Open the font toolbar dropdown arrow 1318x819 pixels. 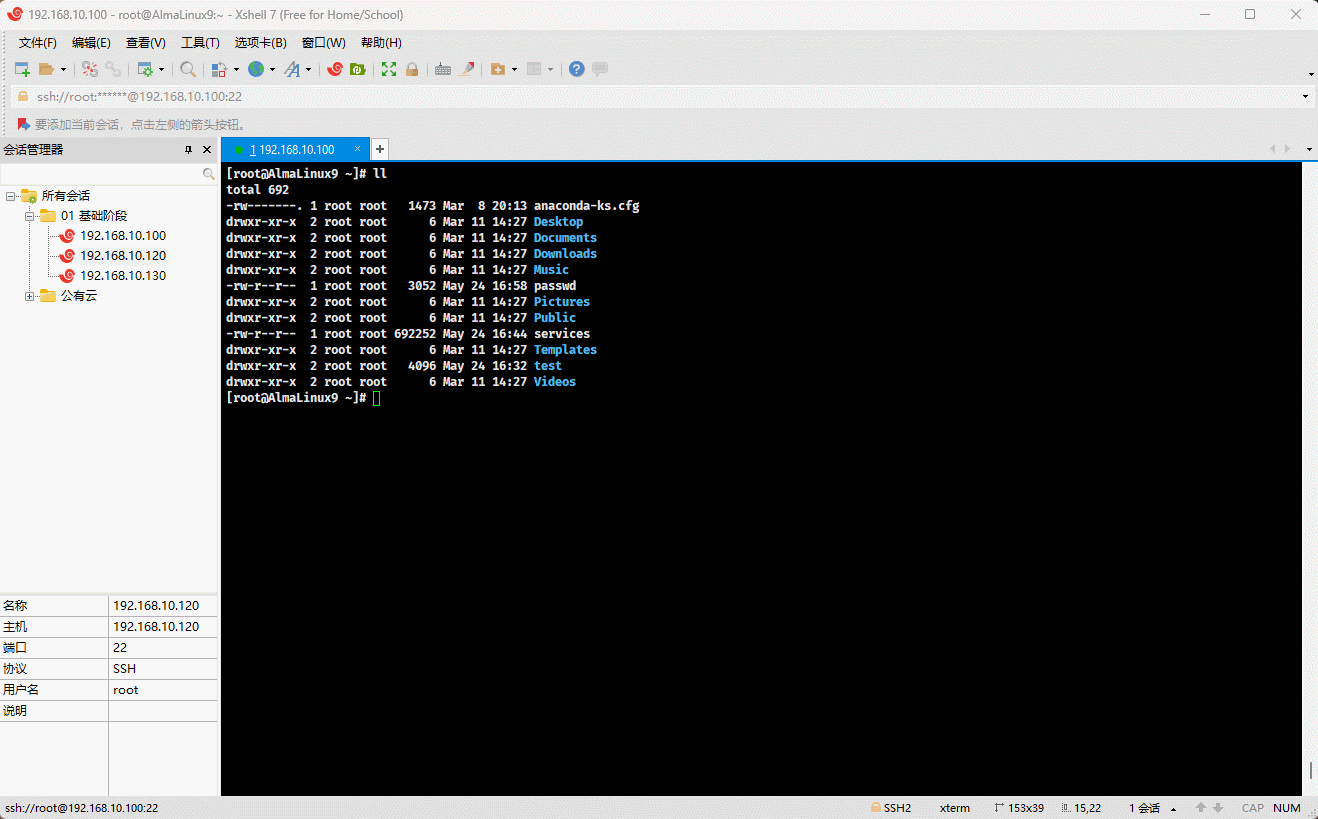click(x=308, y=70)
